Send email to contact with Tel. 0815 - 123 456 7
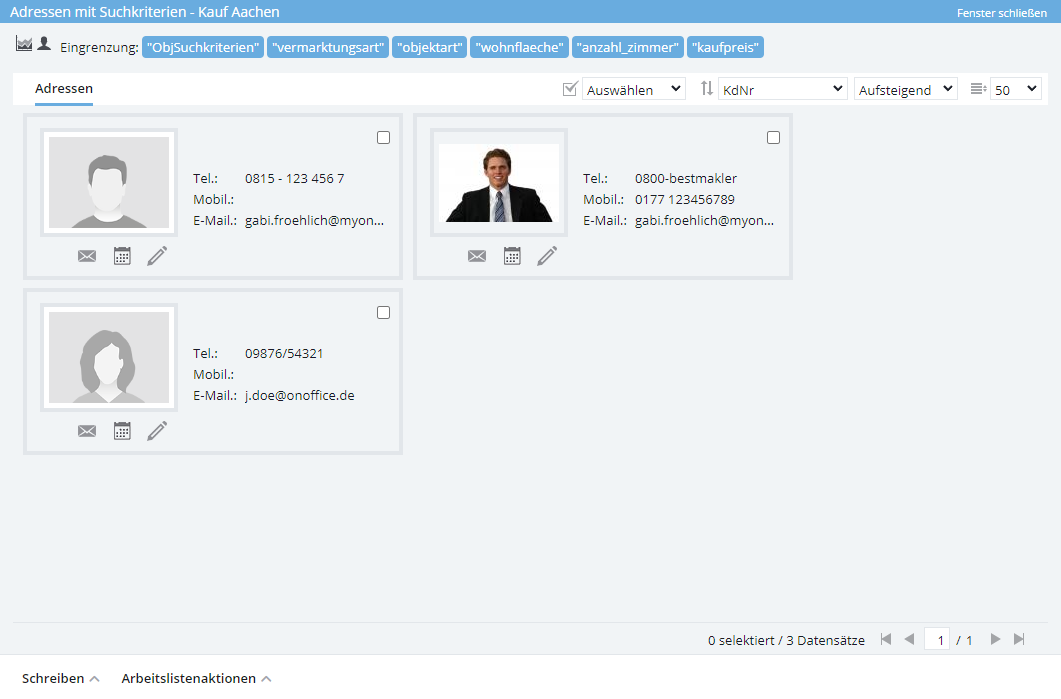 87,256
